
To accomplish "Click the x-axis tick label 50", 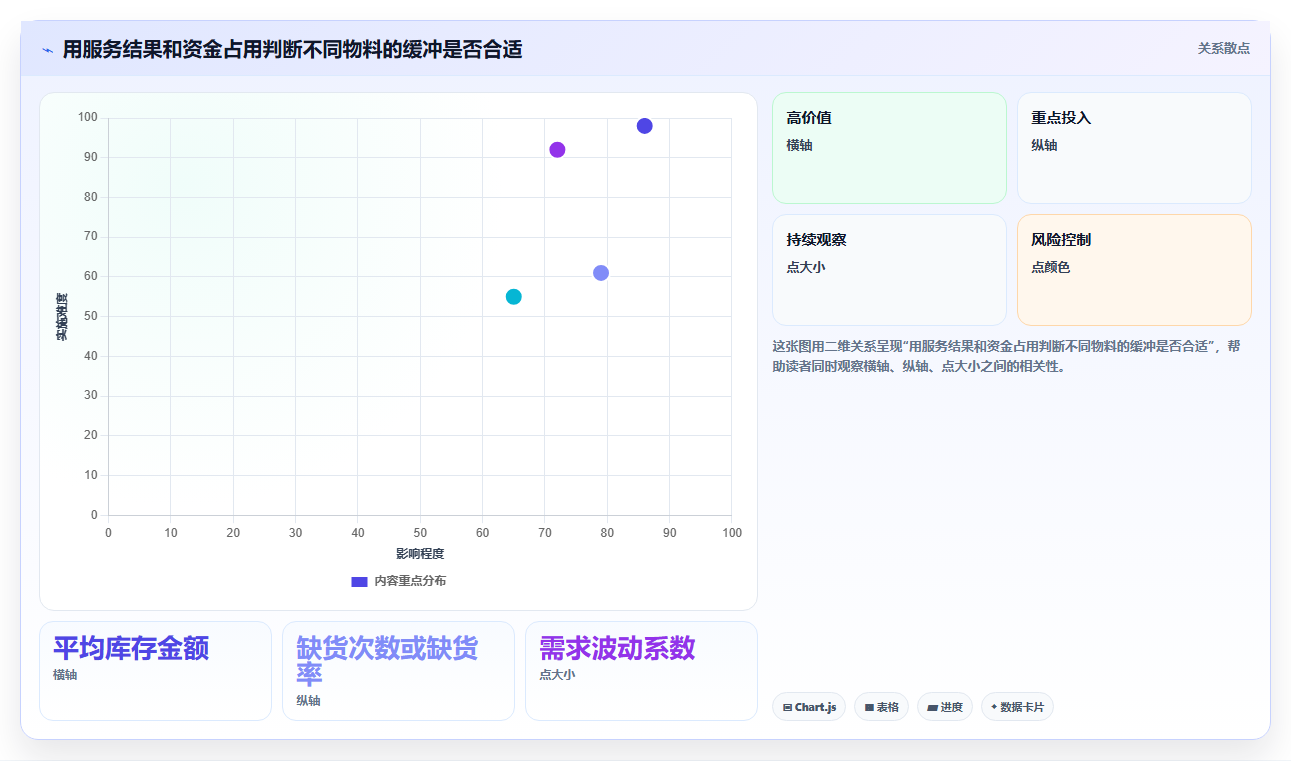I will click(x=420, y=533).
